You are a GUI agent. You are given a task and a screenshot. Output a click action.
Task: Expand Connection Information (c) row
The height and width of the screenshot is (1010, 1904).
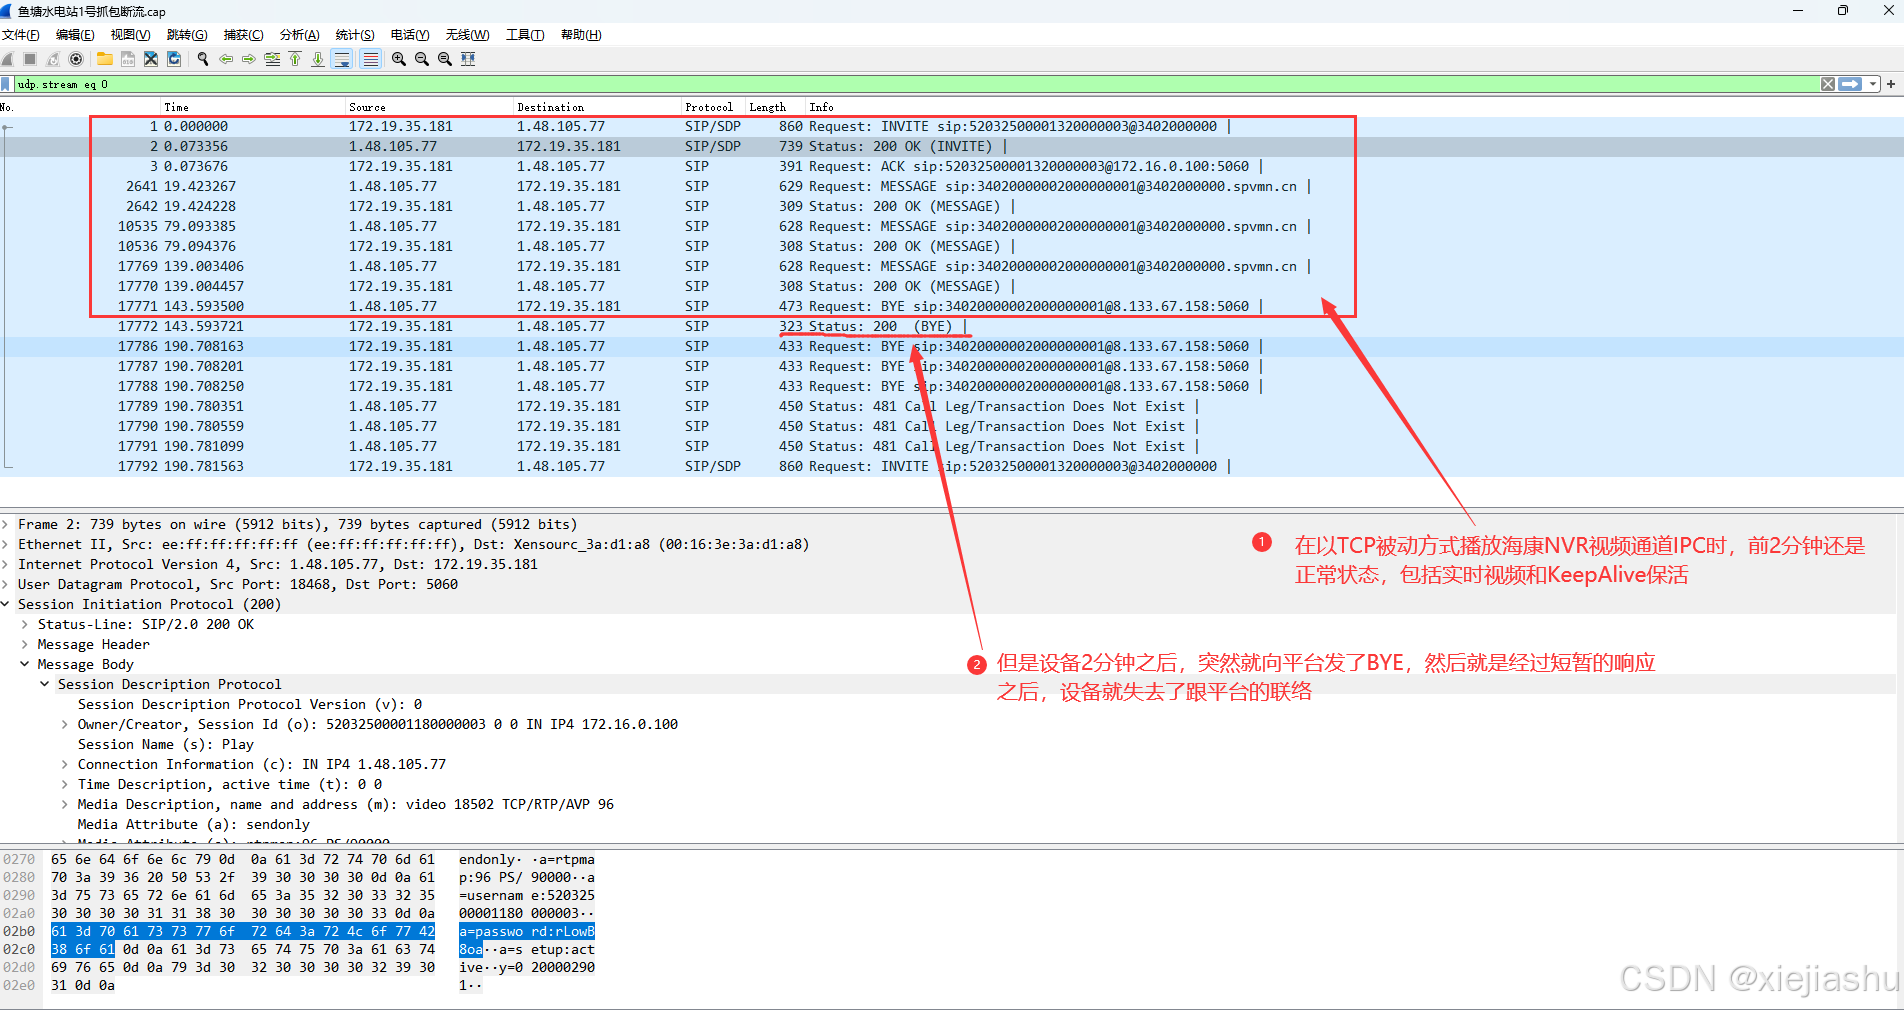tap(65, 764)
